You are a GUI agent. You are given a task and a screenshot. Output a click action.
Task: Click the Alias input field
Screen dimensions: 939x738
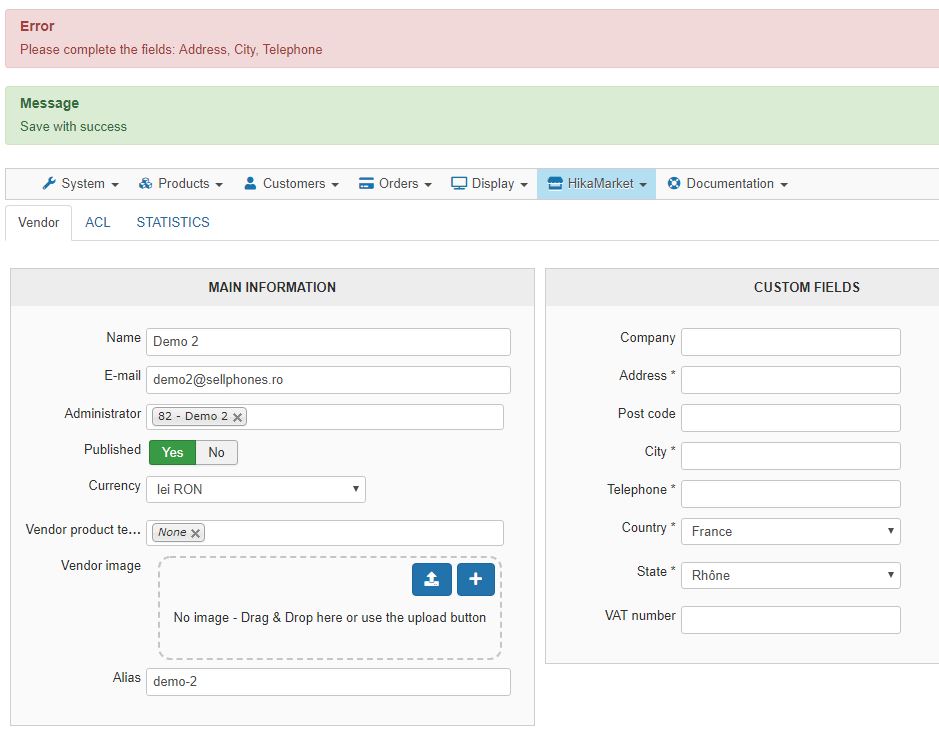pyautogui.click(x=328, y=682)
